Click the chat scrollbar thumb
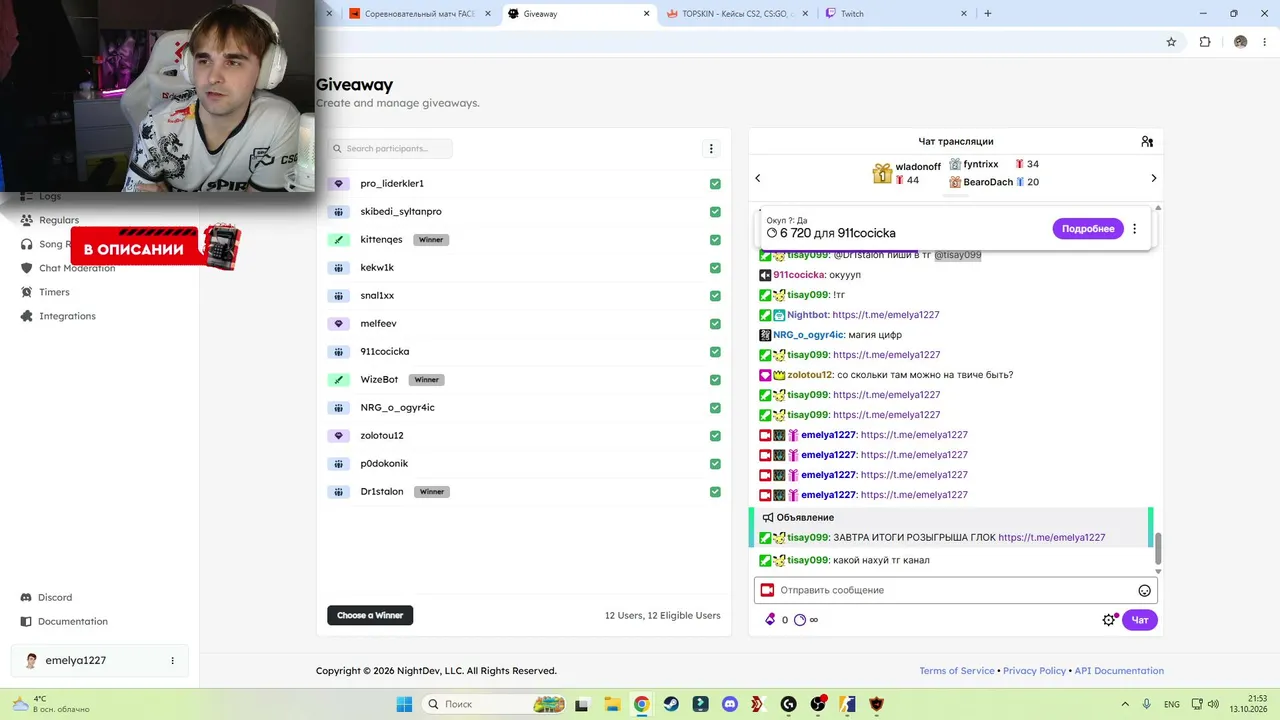The image size is (1280, 720). [x=1159, y=548]
